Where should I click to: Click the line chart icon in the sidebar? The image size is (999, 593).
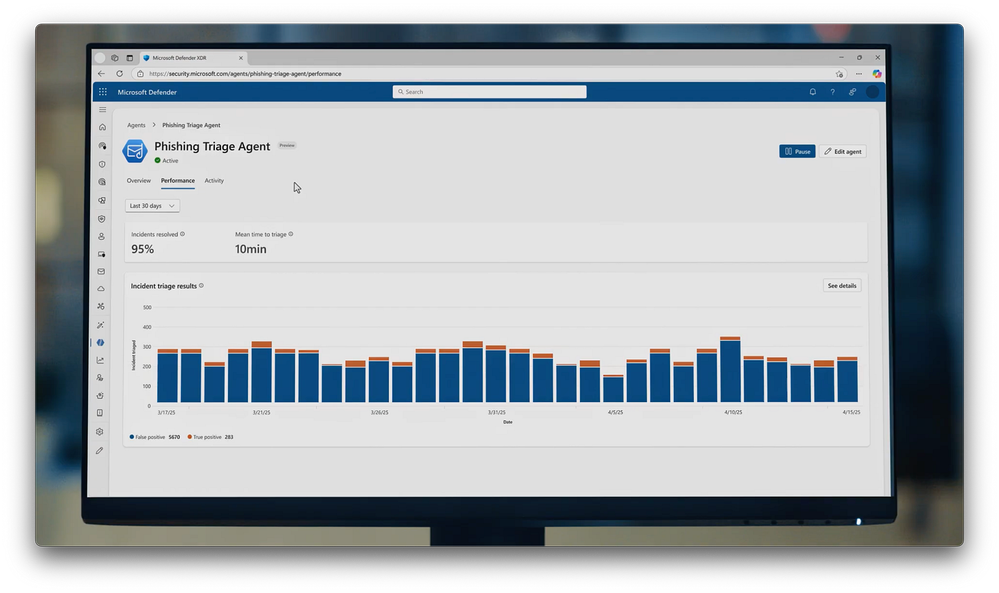100,361
